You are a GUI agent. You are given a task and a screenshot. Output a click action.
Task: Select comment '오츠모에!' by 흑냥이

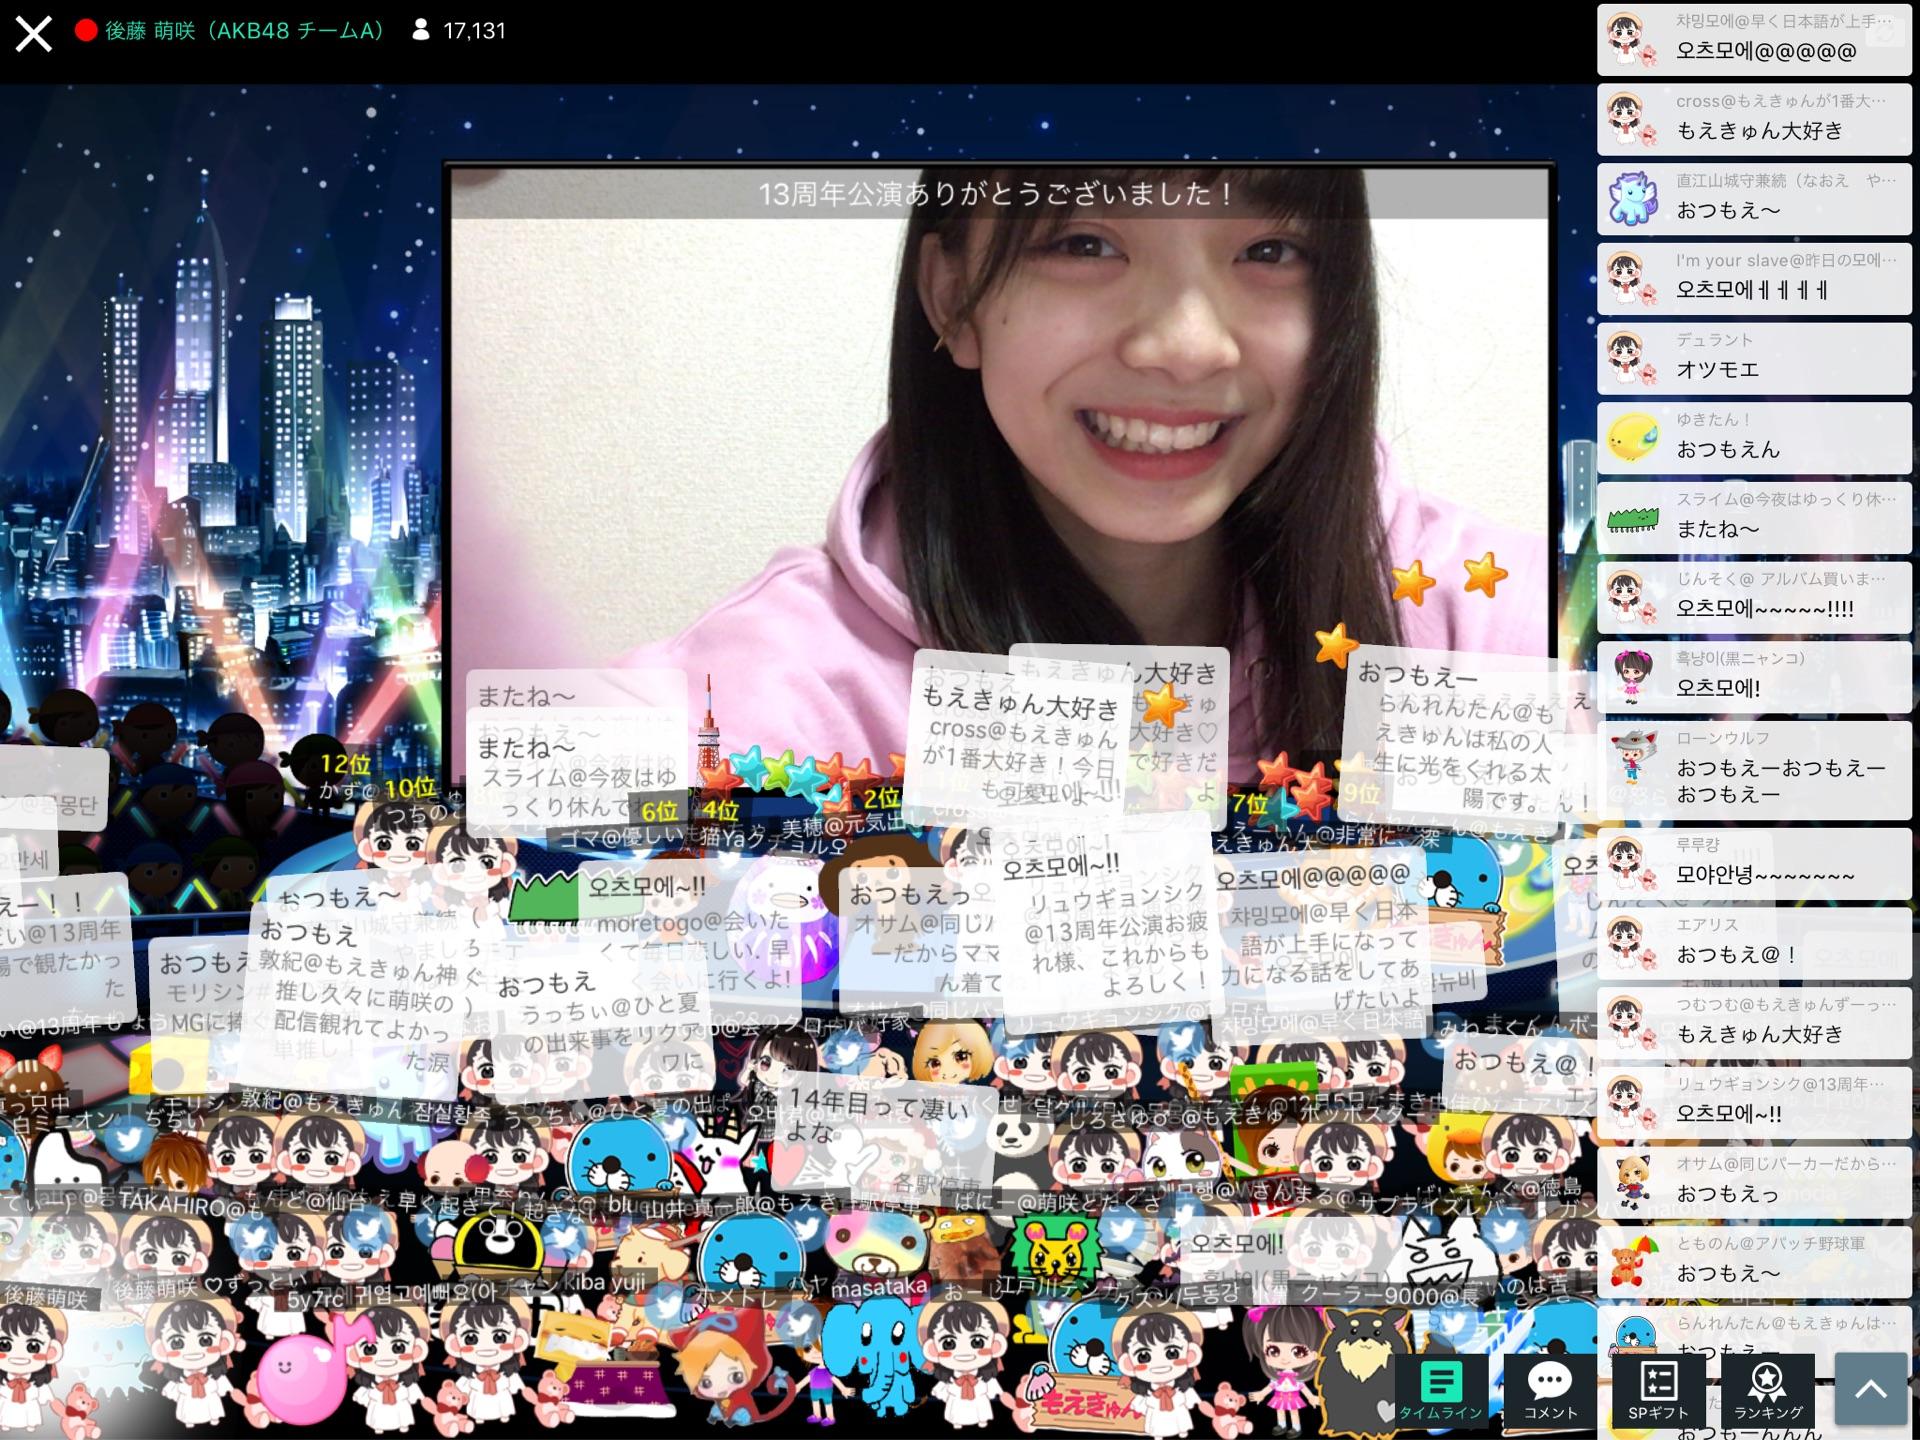[x=1754, y=677]
